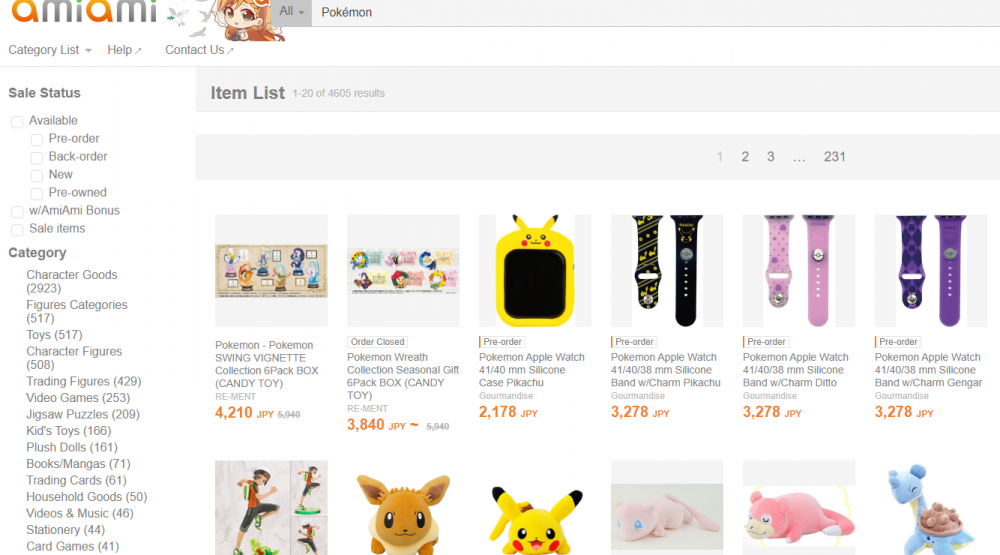Click the search field containing Pokémon
The height and width of the screenshot is (555, 1000).
(656, 12)
